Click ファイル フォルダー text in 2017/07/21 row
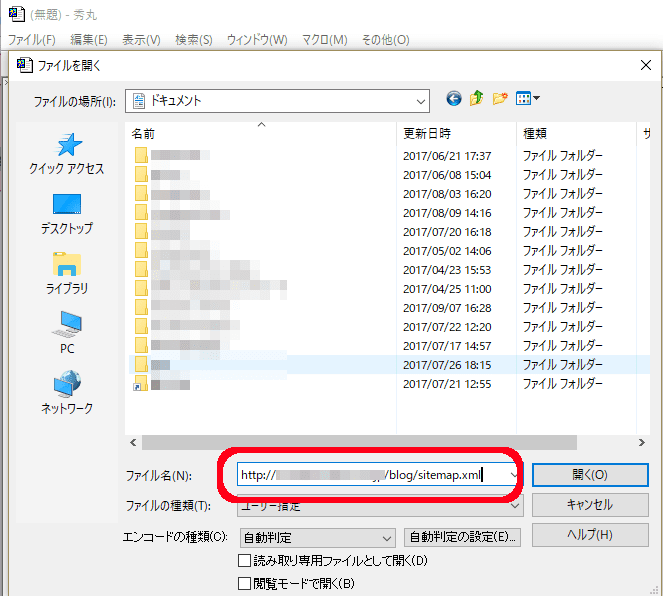663x596 pixels. (x=562, y=383)
